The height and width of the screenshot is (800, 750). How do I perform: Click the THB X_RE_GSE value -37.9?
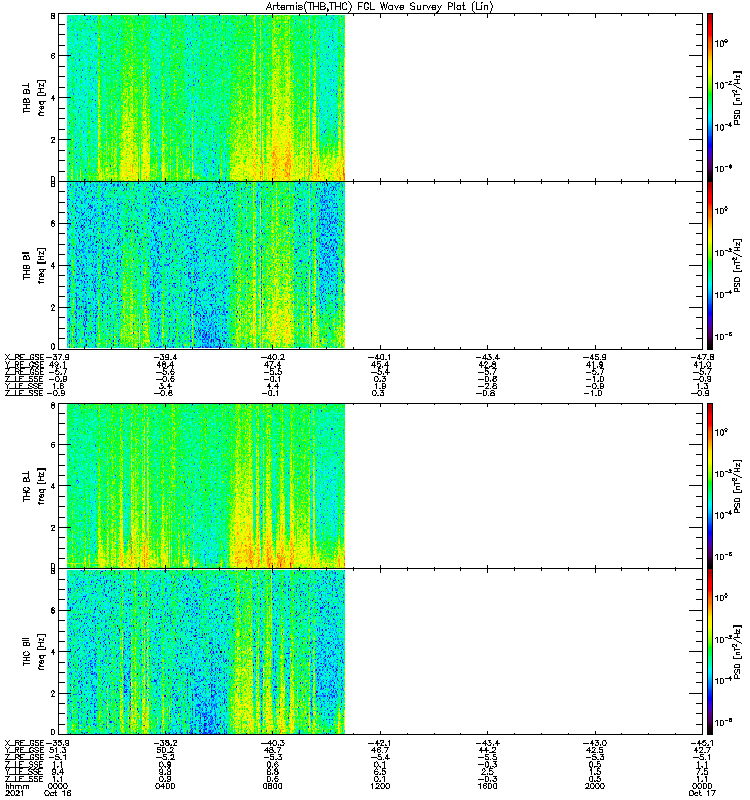(x=58, y=358)
